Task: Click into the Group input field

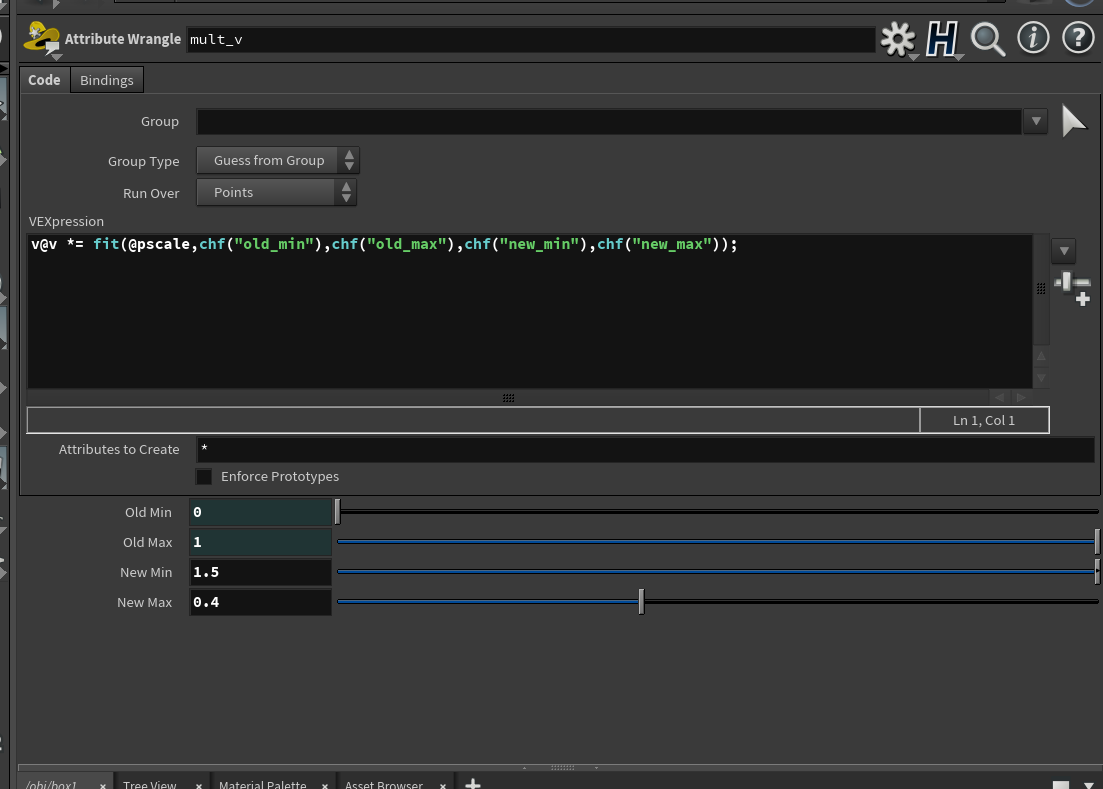Action: [609, 122]
